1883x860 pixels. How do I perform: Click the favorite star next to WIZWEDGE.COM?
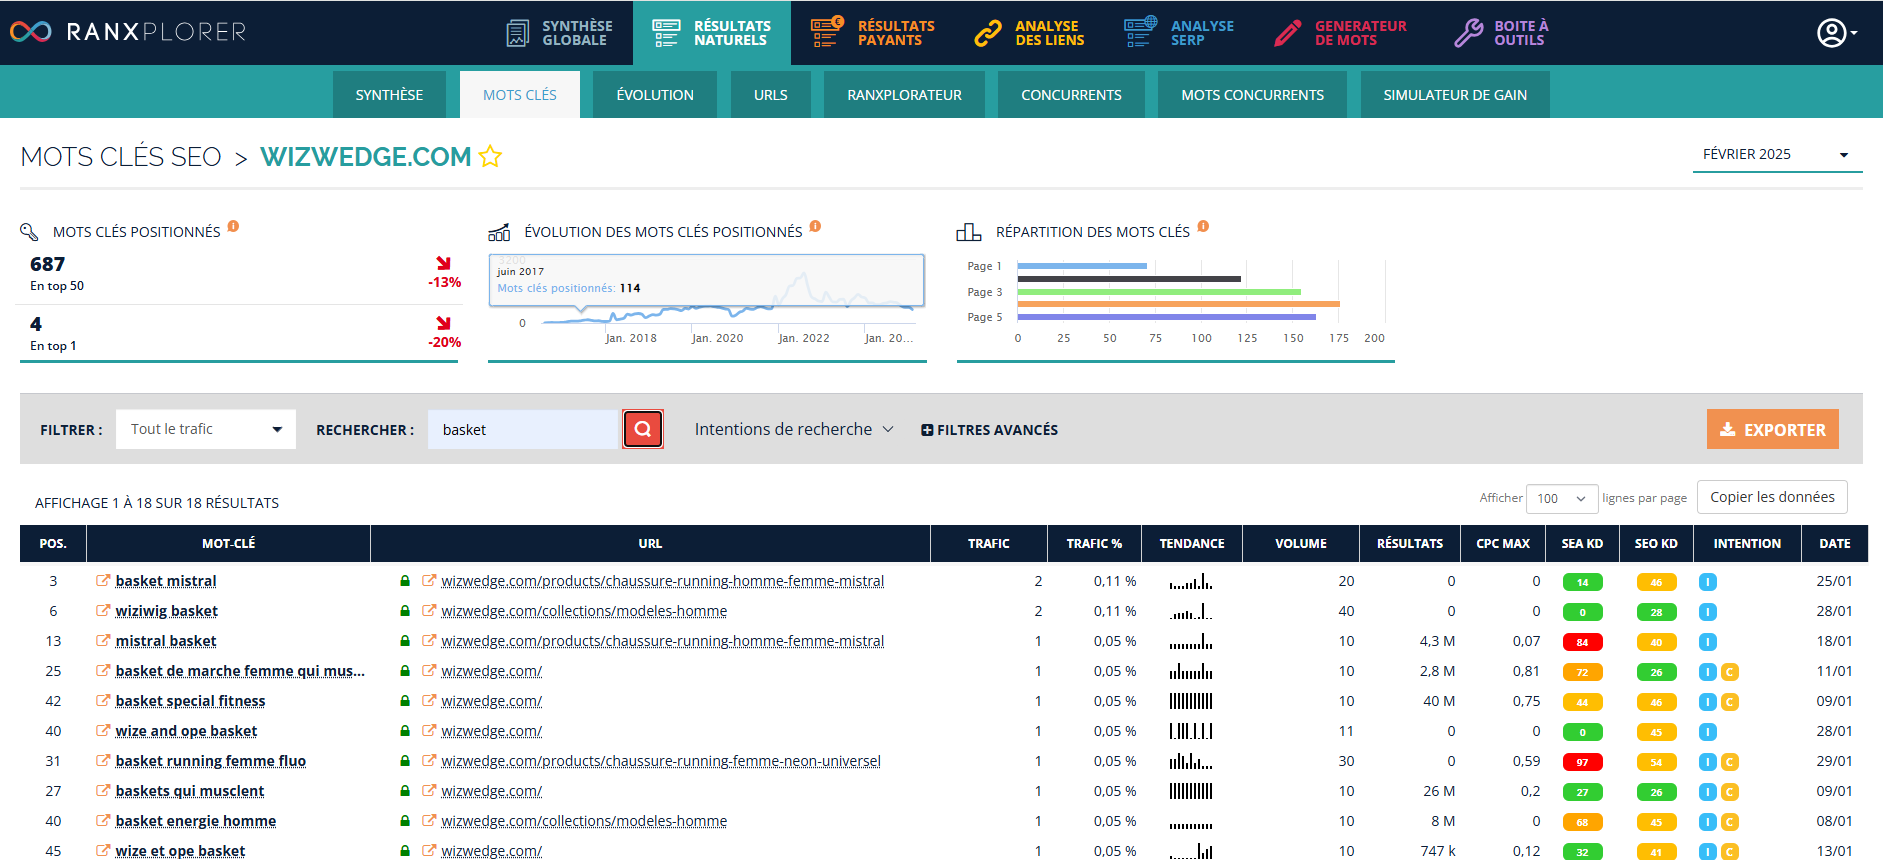click(x=490, y=157)
